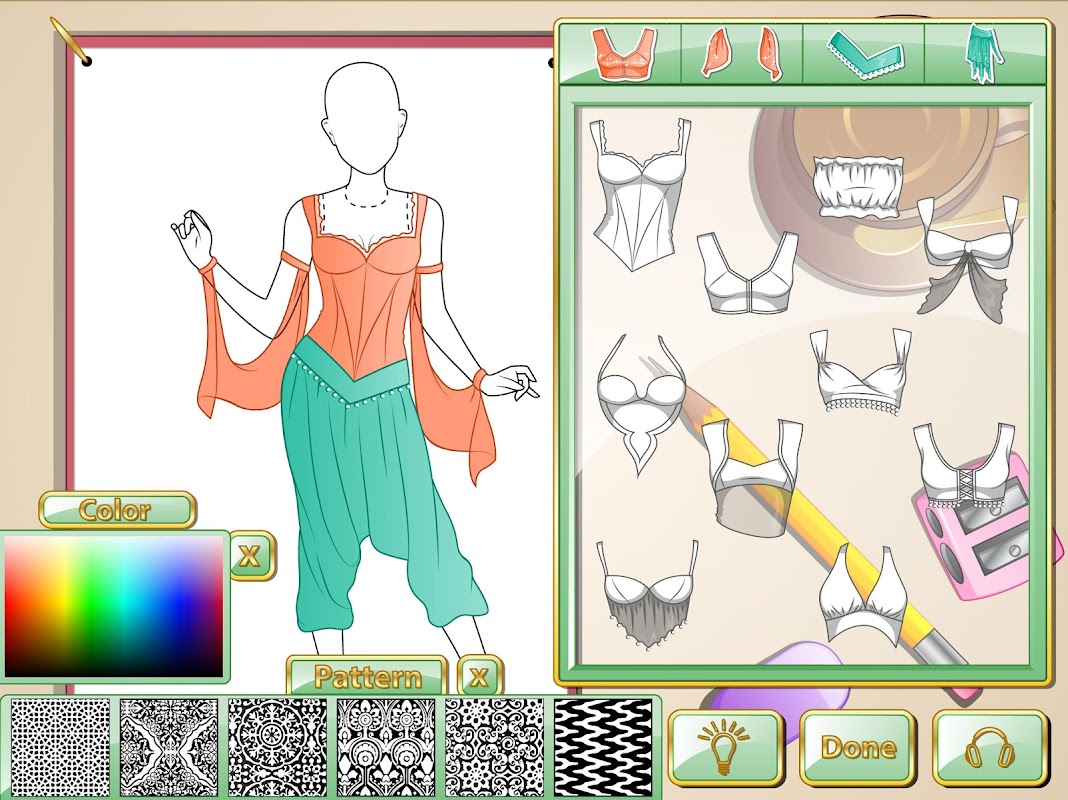
Task: Close the pattern strip with its X
Action: (480, 676)
